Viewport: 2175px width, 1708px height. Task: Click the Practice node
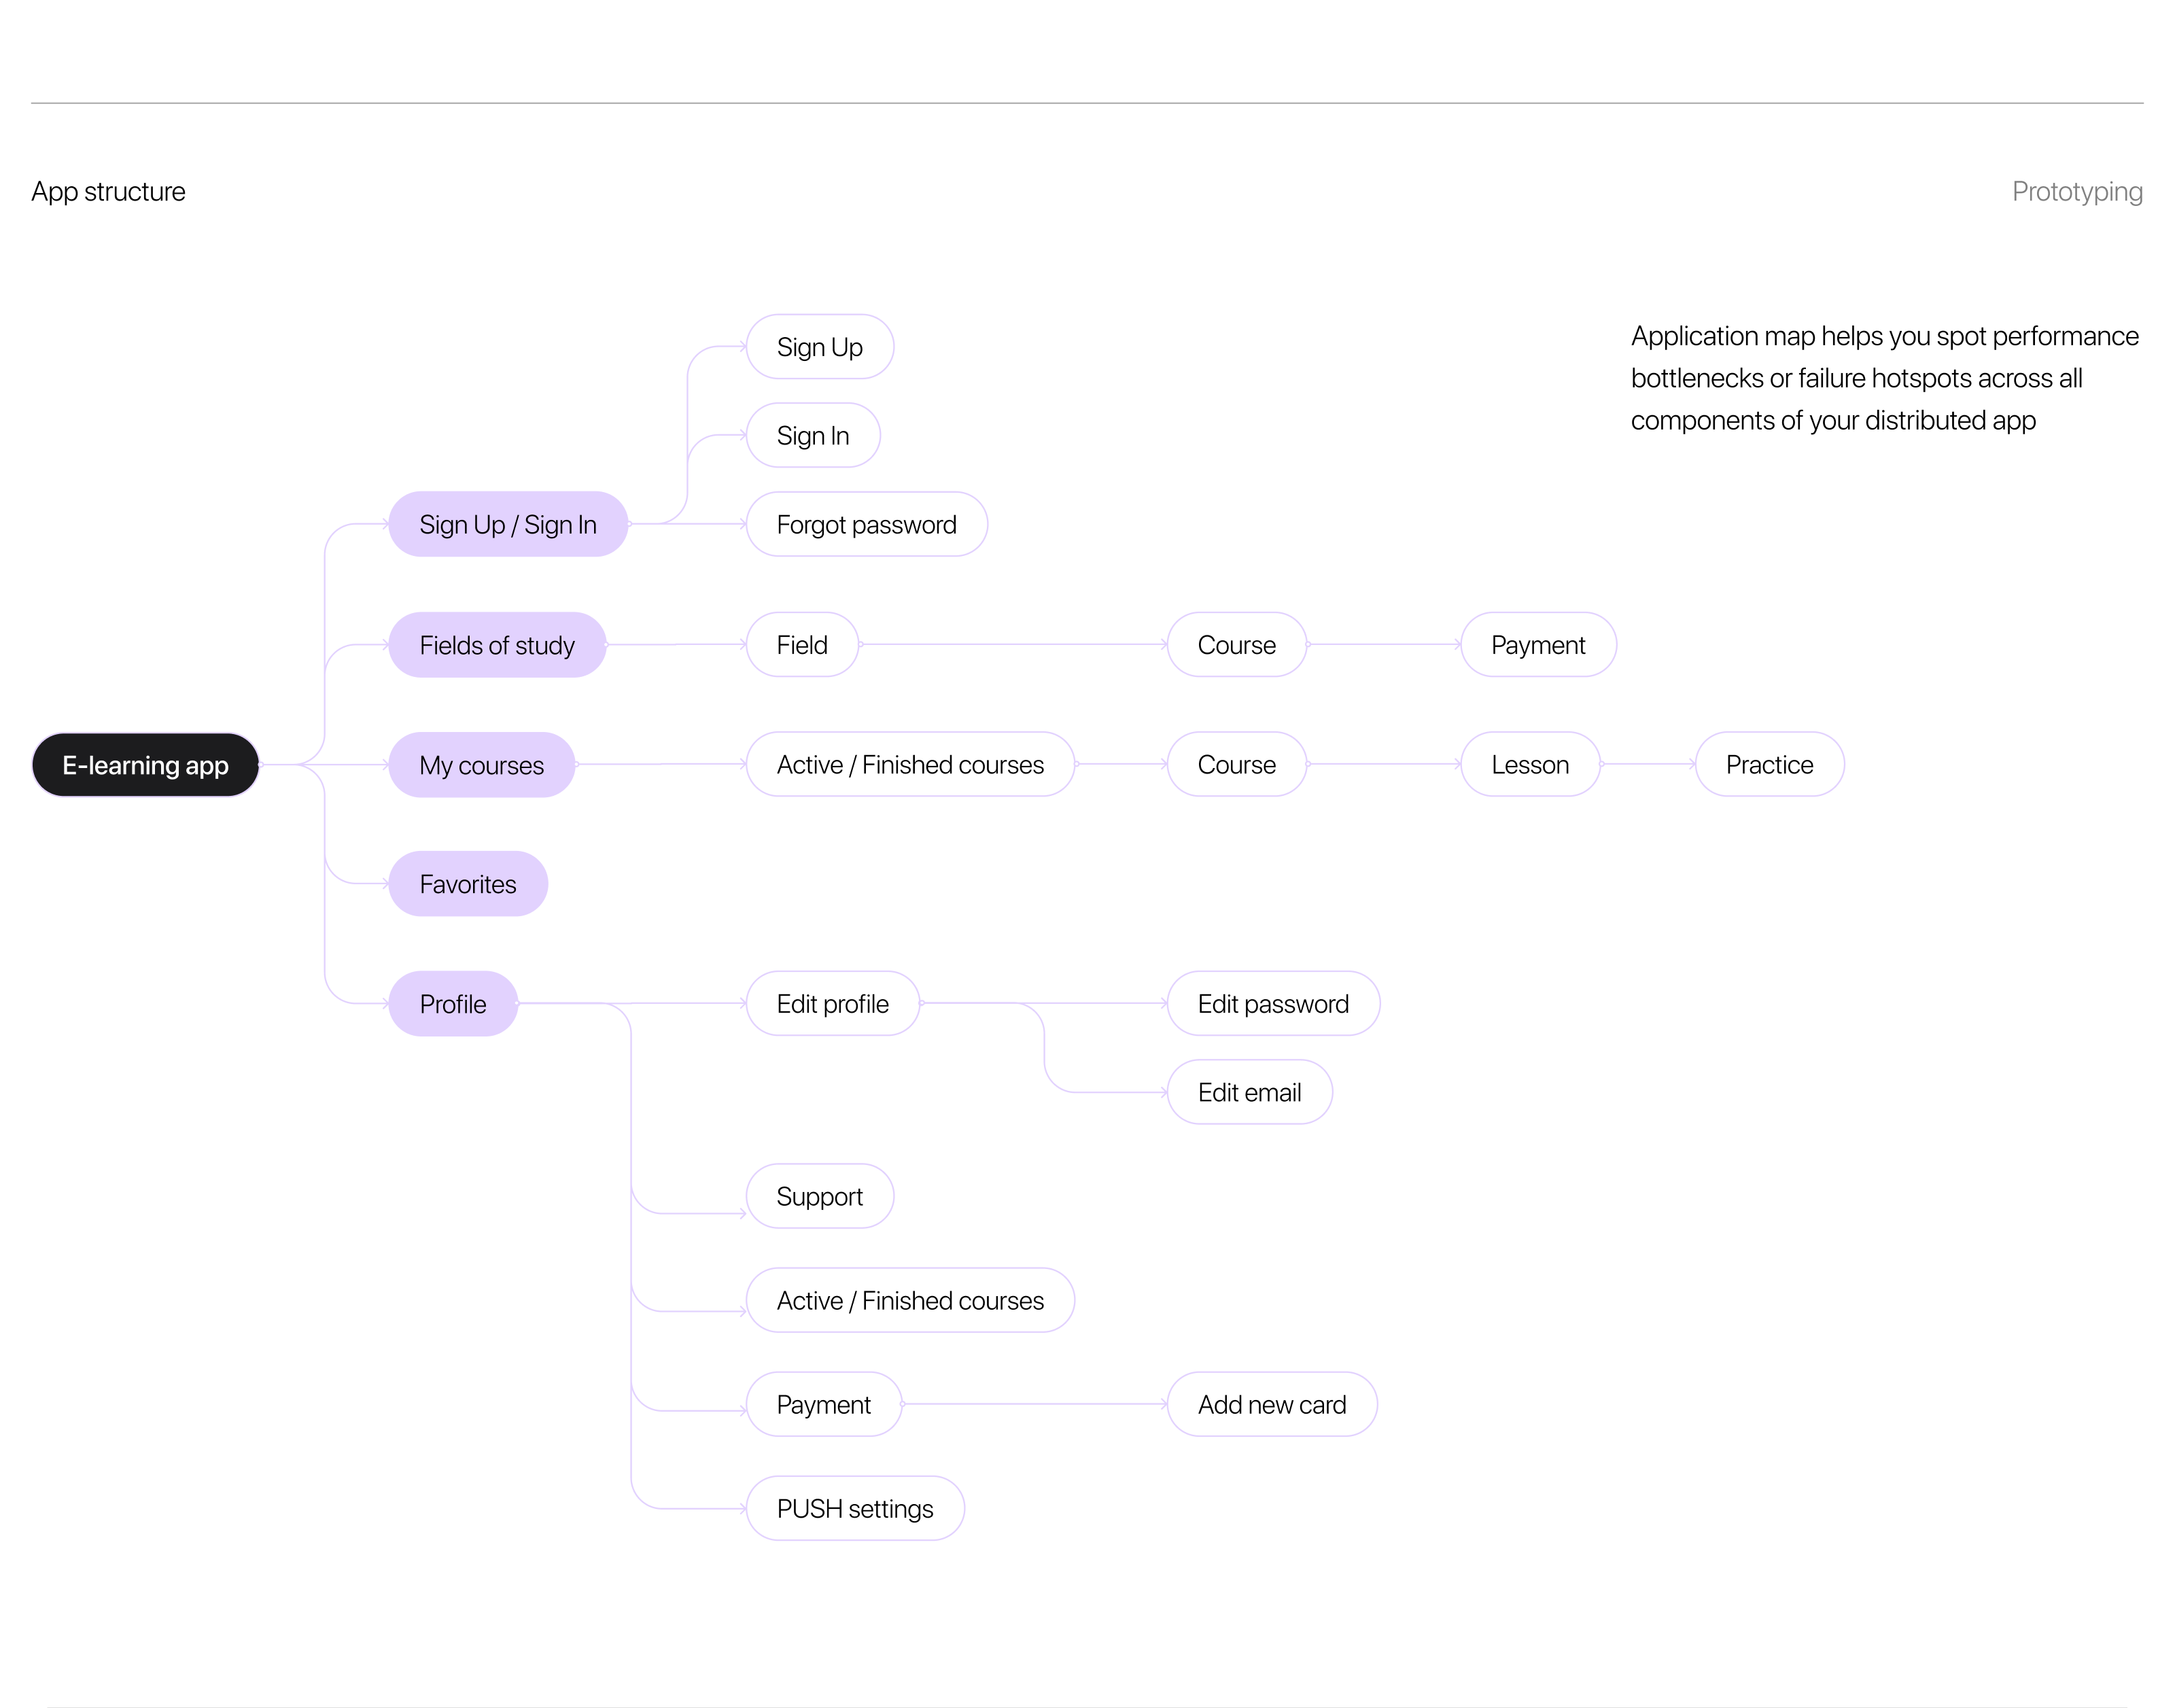click(1768, 765)
